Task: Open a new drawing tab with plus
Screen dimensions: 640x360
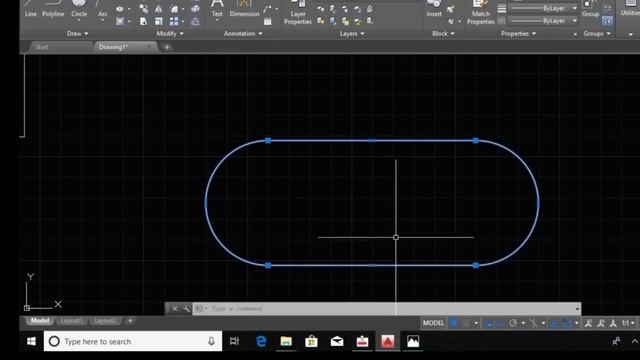Action: (167, 47)
